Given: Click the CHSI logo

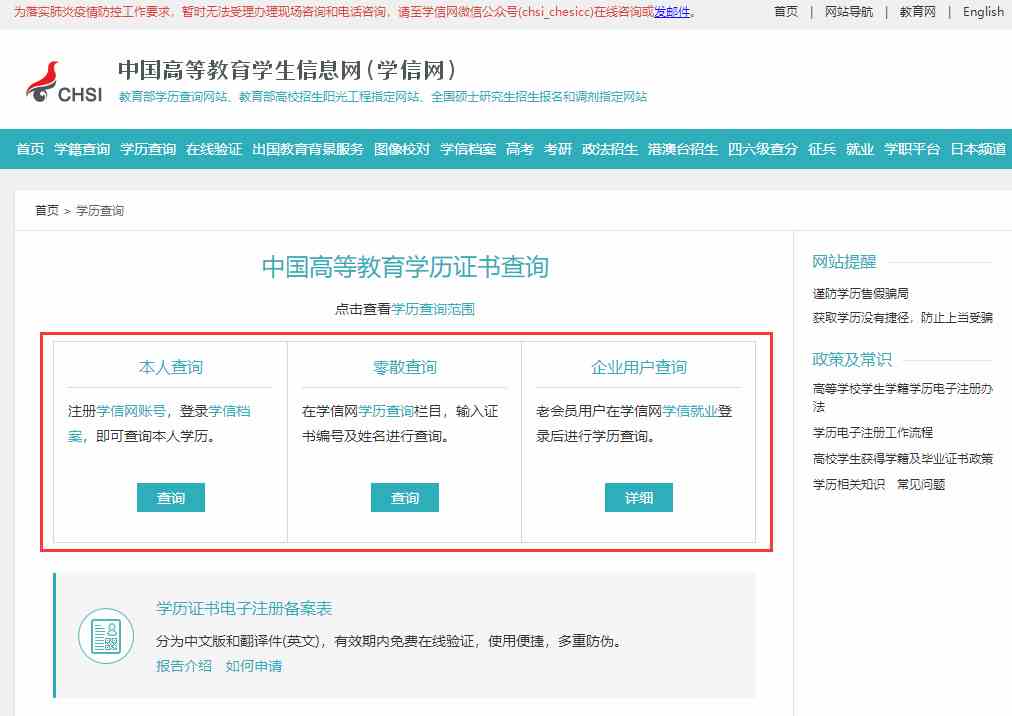Looking at the screenshot, I should tap(64, 82).
